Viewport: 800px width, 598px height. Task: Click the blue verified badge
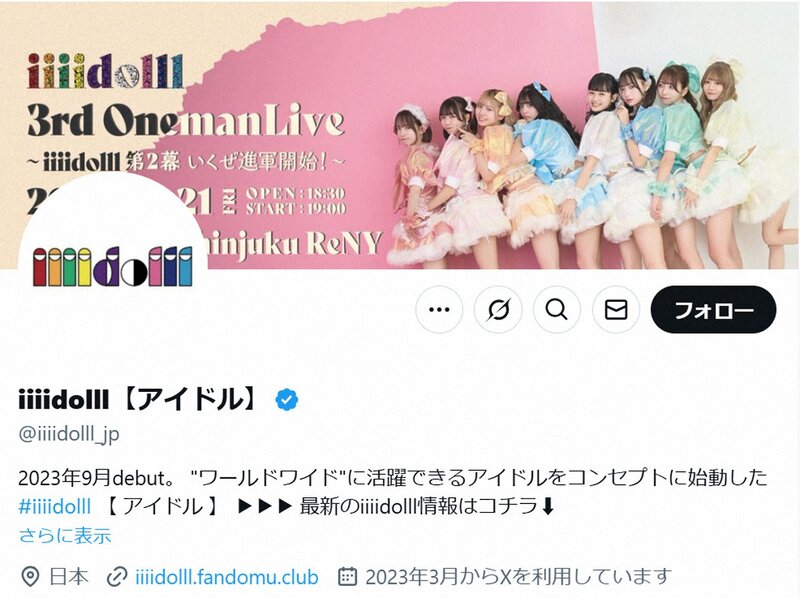coord(287,400)
